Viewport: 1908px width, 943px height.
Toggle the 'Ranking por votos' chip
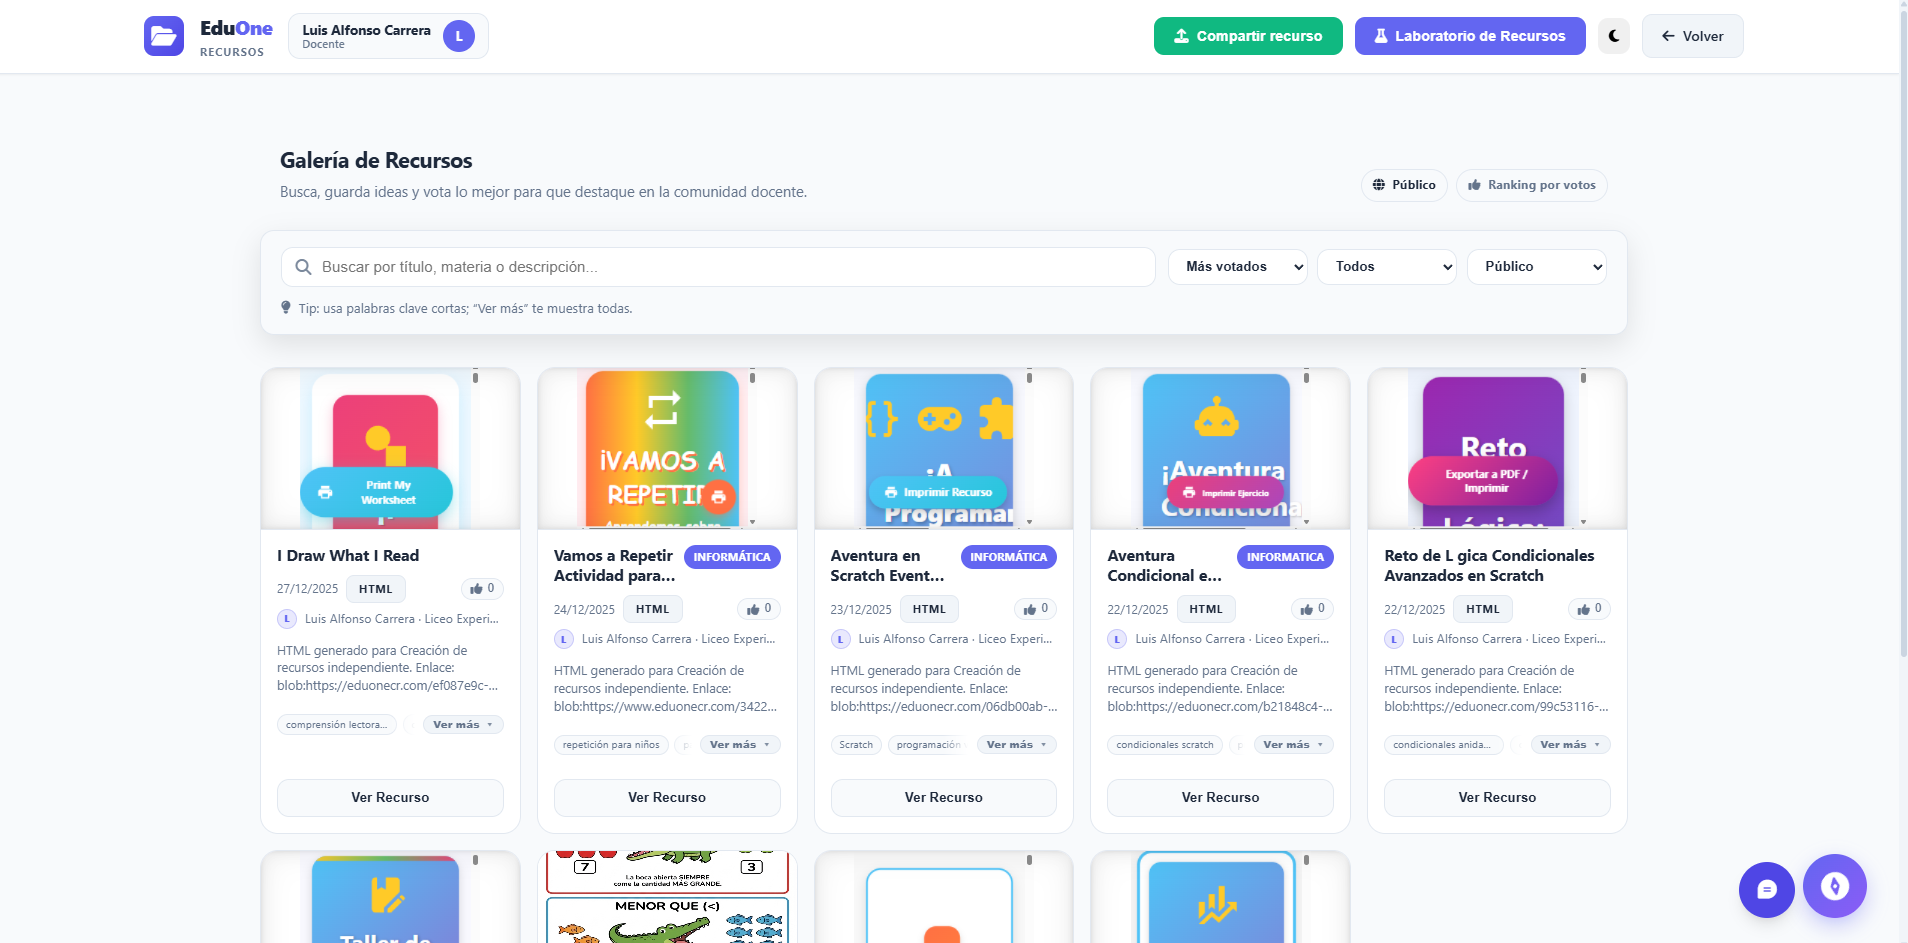(1531, 185)
